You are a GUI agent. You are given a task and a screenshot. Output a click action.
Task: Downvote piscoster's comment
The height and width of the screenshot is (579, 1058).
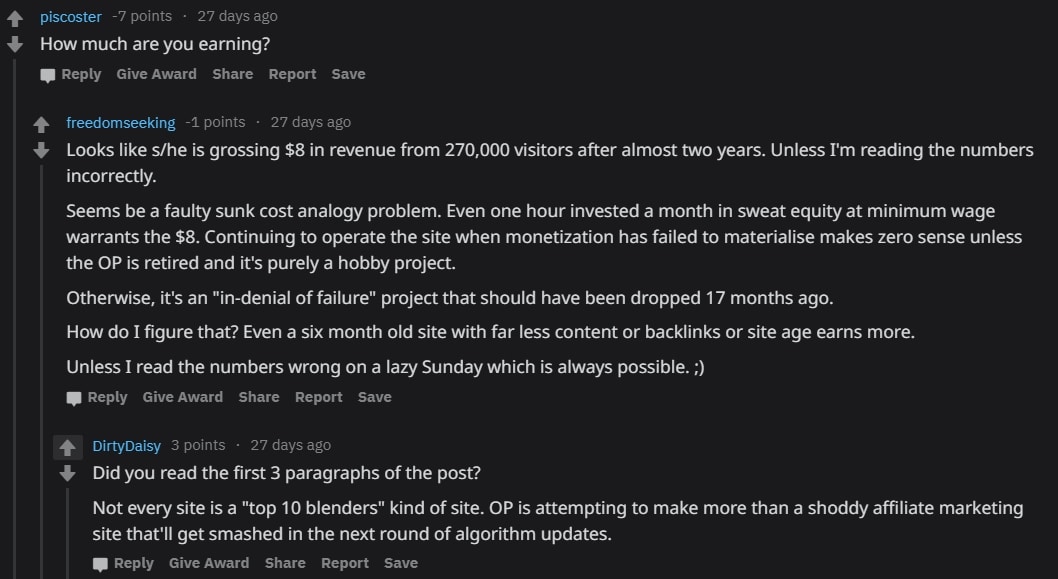click(x=15, y=45)
